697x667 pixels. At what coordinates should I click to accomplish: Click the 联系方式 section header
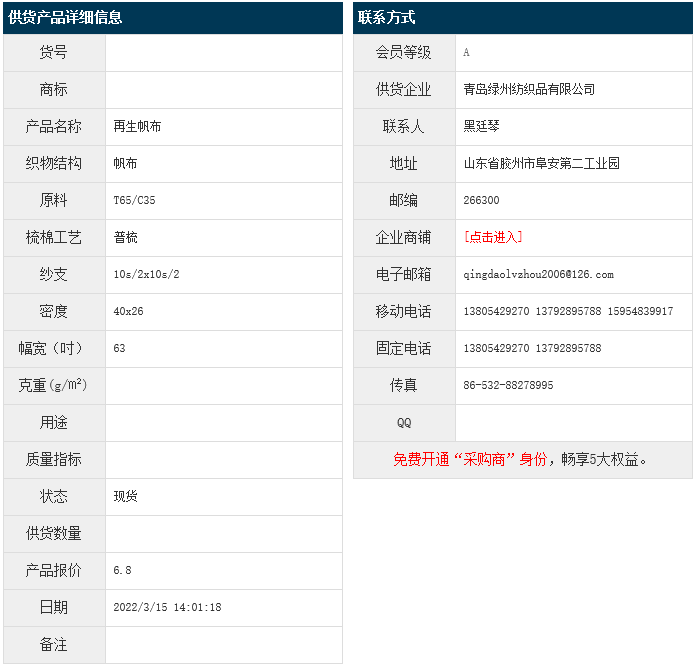click(386, 18)
